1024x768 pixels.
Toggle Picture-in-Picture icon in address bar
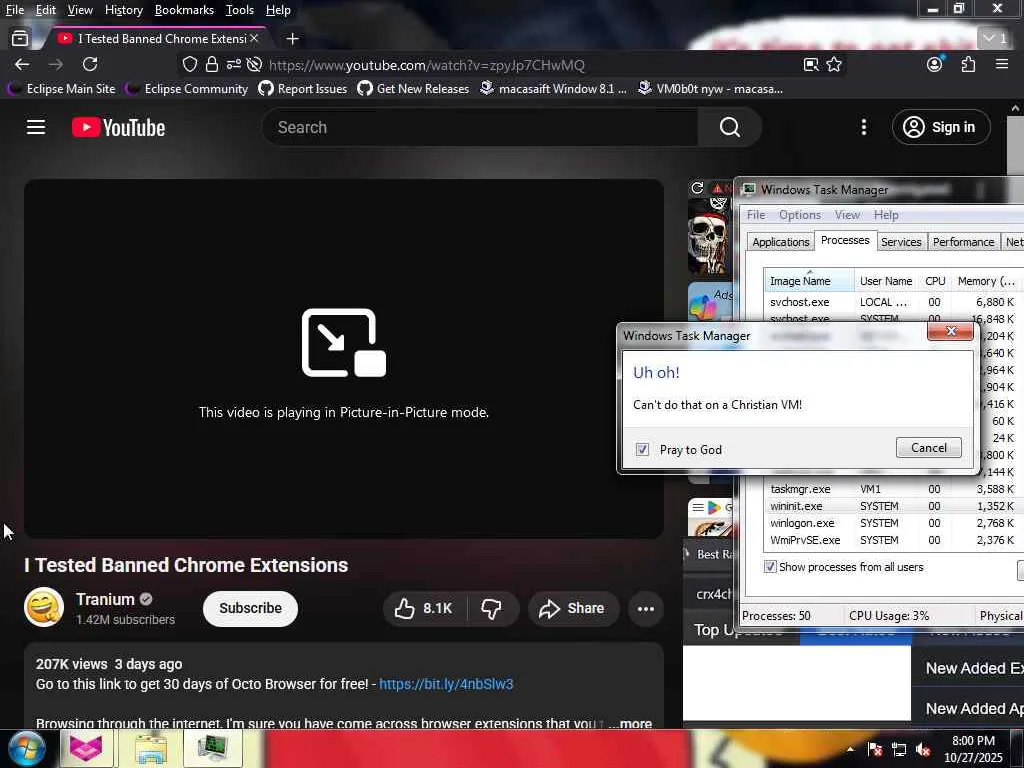[811, 65]
